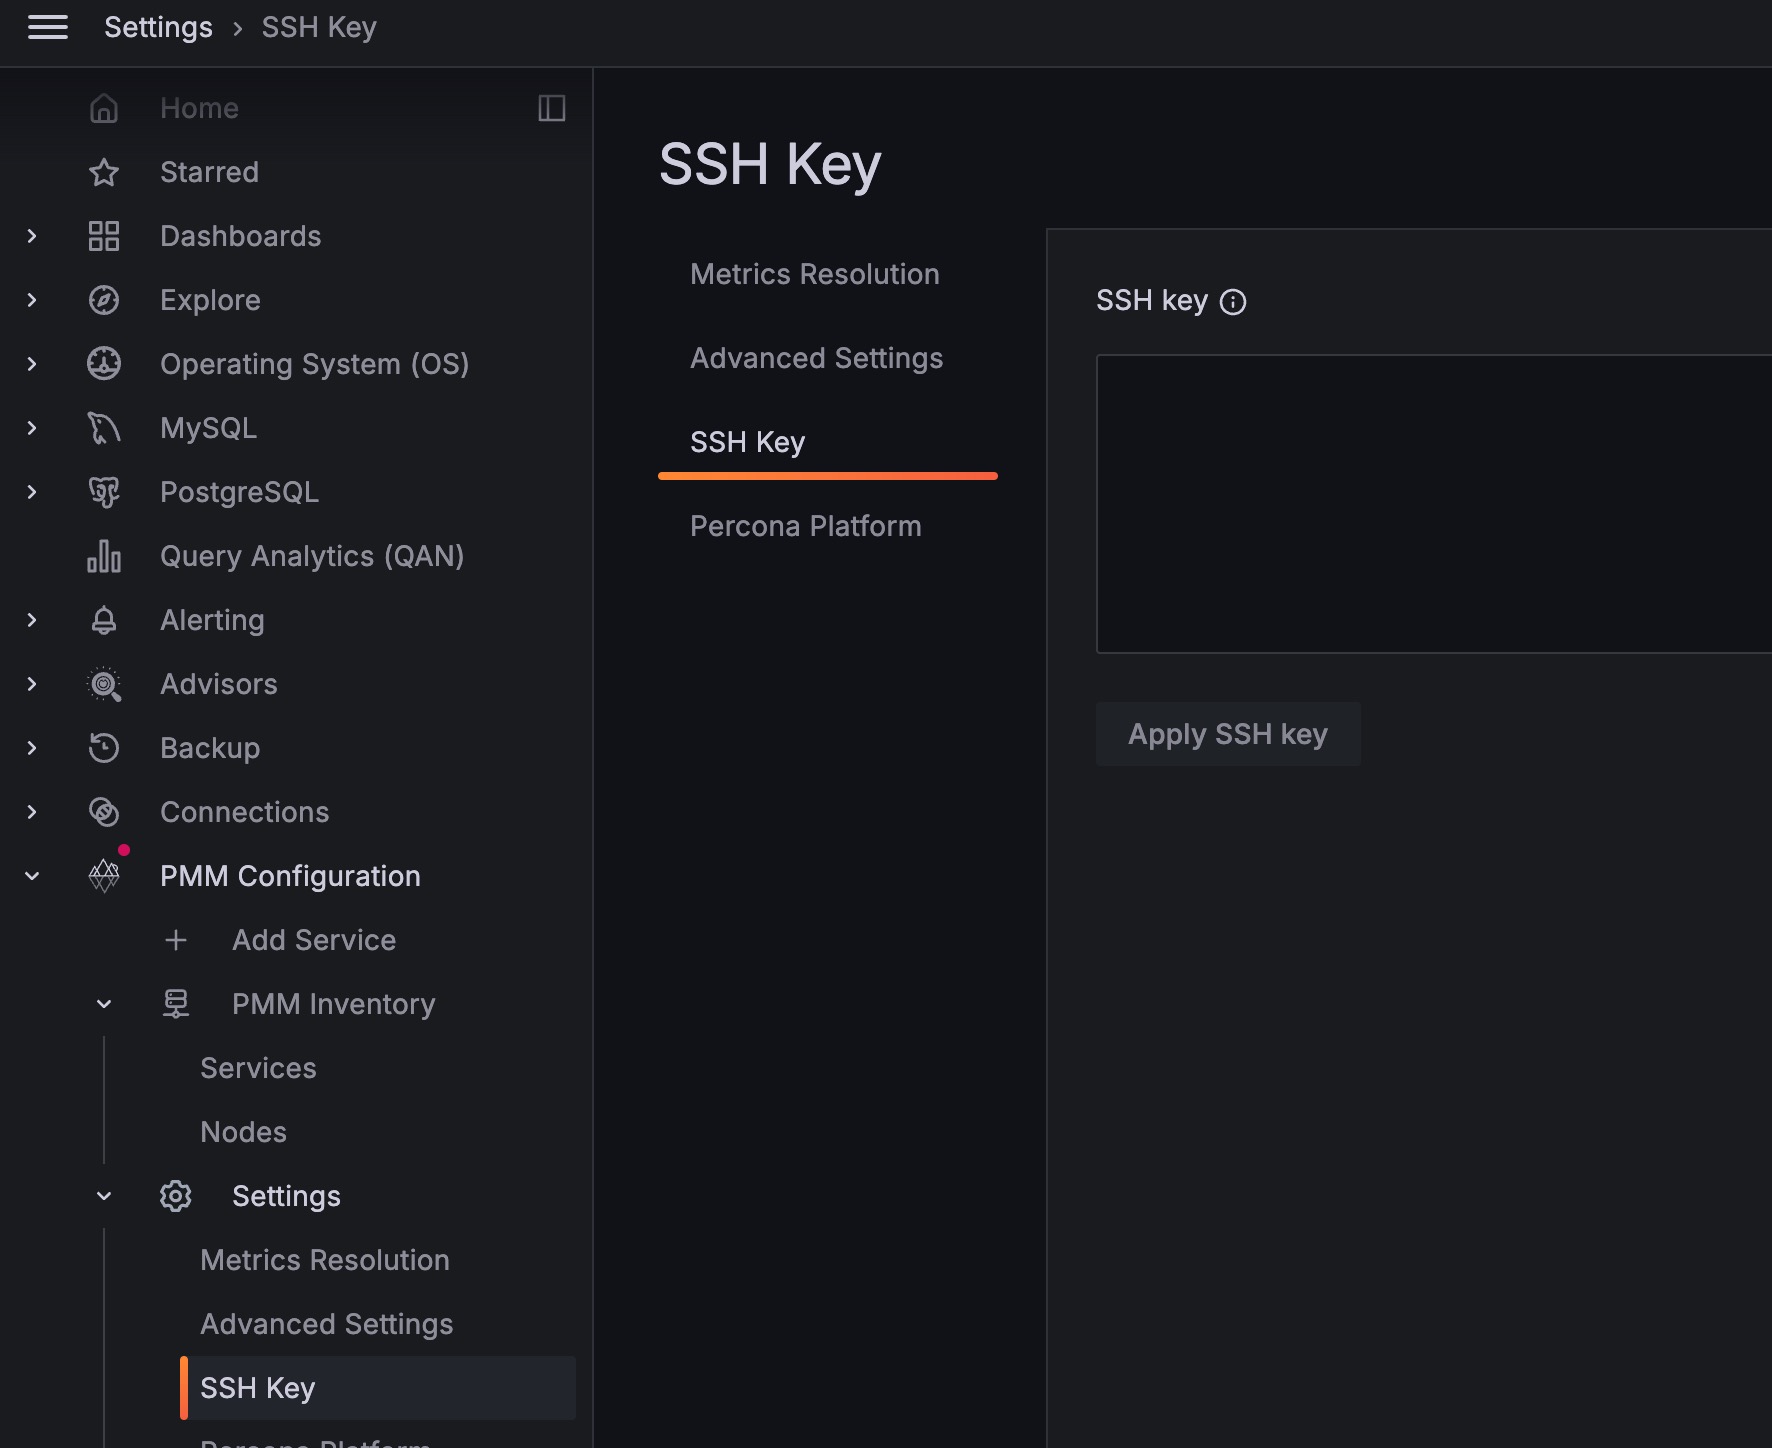Collapse the PMM Configuration section
The height and width of the screenshot is (1448, 1772).
(31, 875)
